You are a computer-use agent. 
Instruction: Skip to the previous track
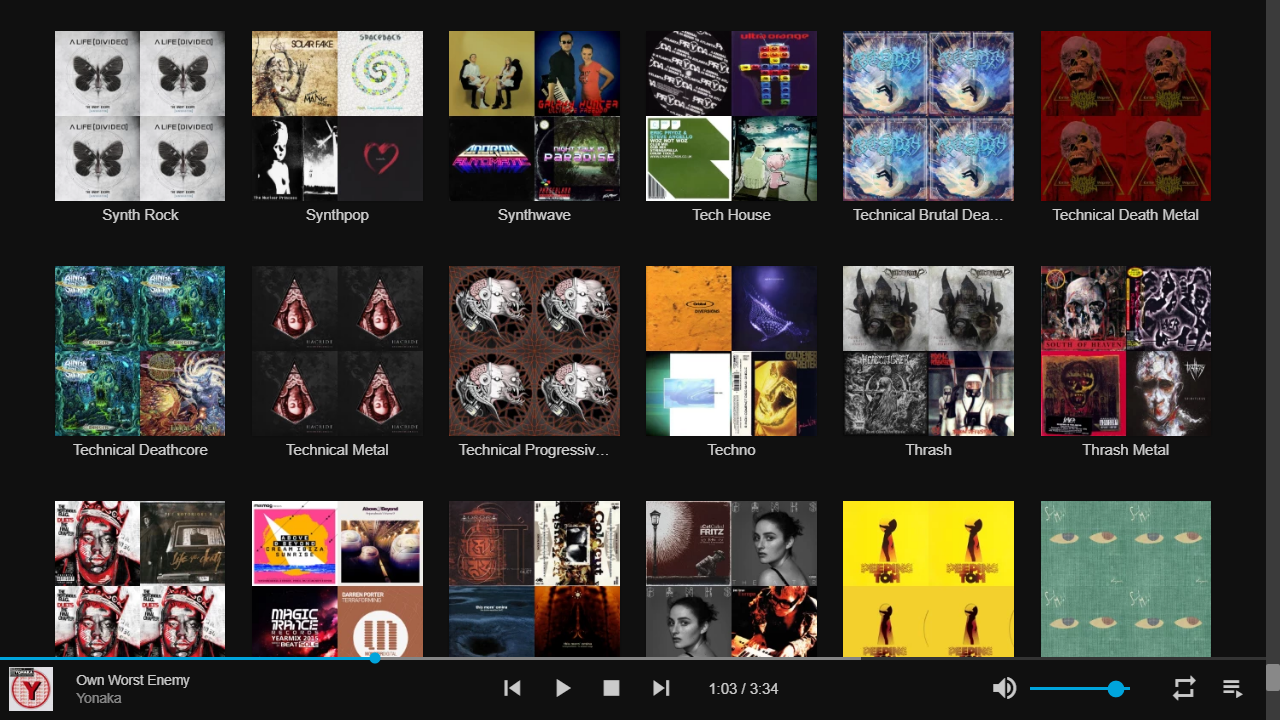point(512,688)
